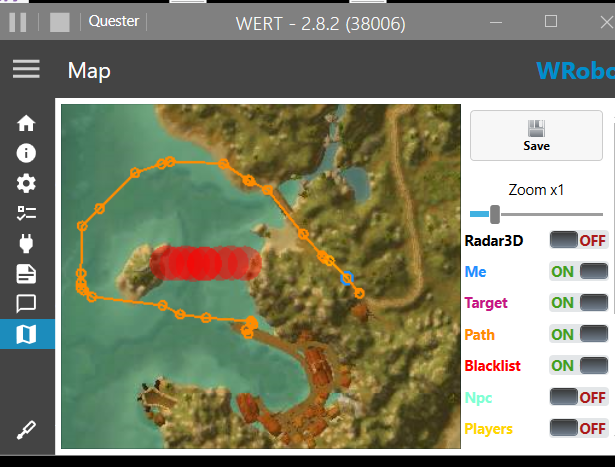Open the Settings gear icon
Image resolution: width=615 pixels, height=467 pixels.
tap(26, 184)
